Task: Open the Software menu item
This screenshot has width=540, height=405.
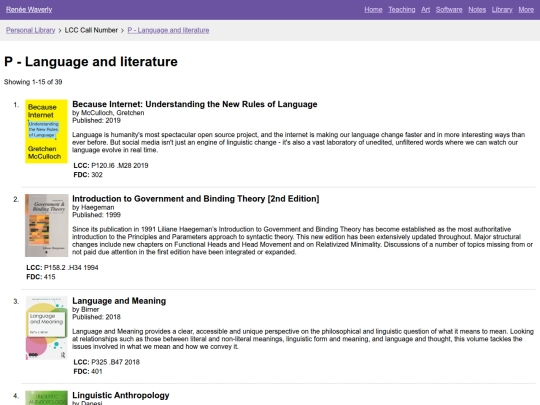Action: [449, 10]
